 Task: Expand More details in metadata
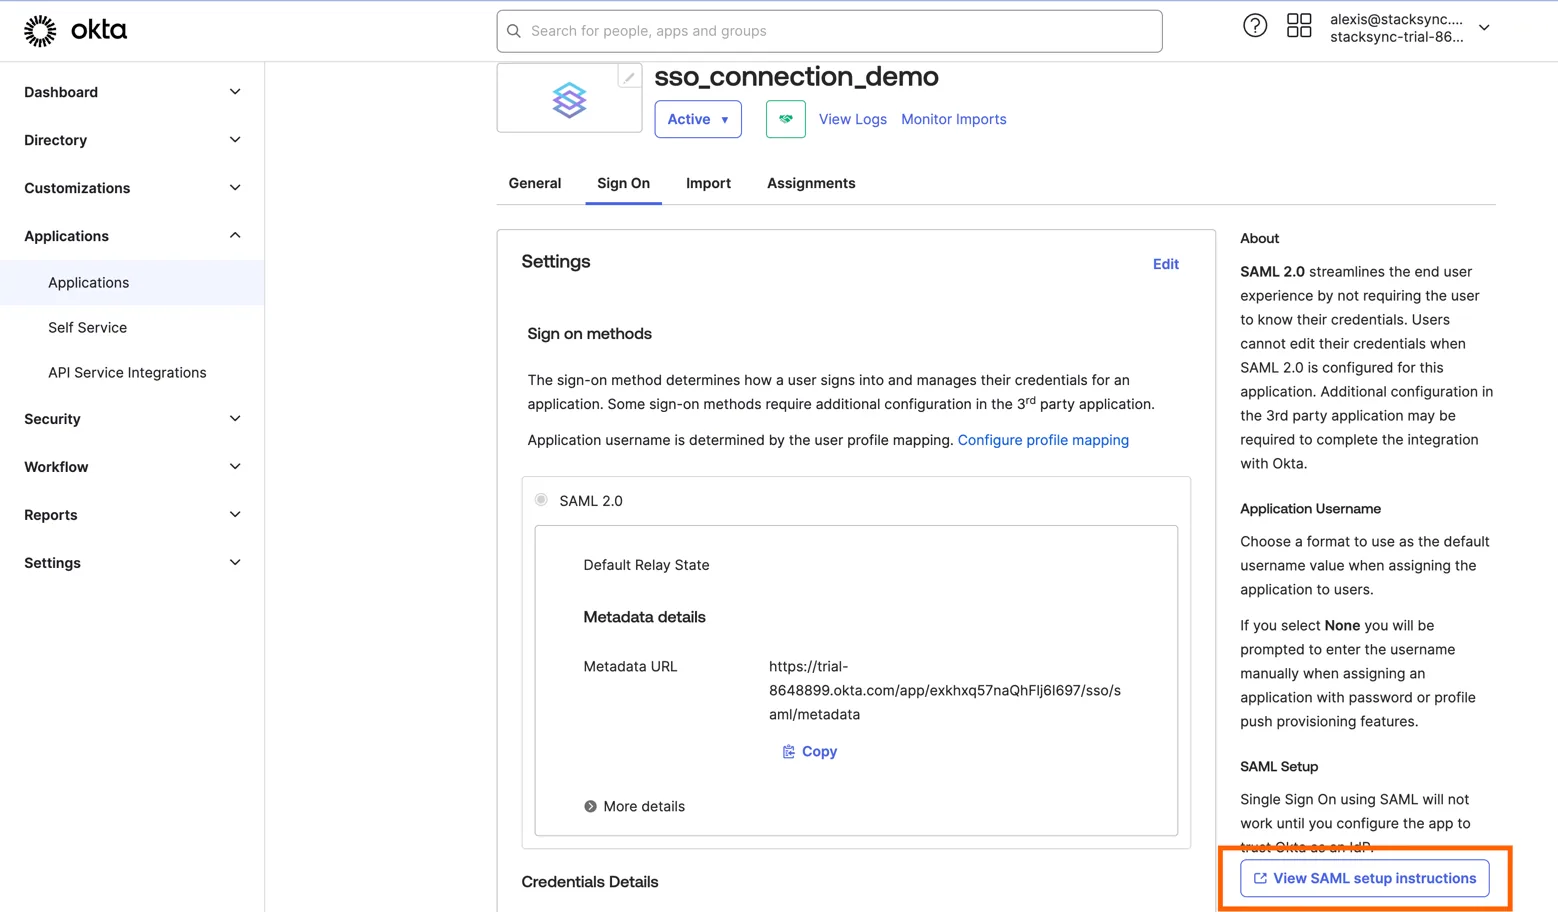(635, 806)
